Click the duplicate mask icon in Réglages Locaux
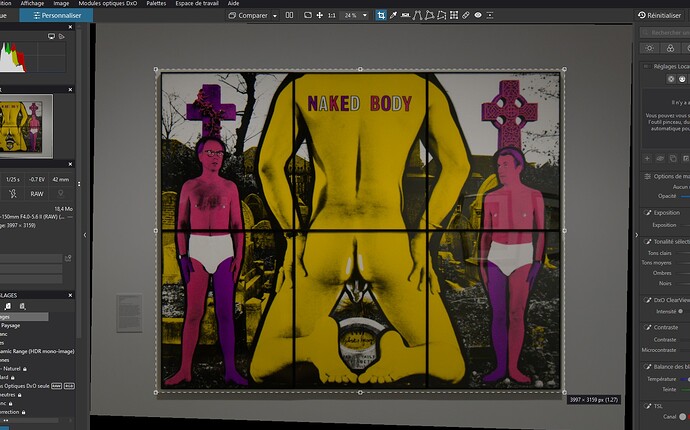The image size is (690, 430). pos(673,158)
